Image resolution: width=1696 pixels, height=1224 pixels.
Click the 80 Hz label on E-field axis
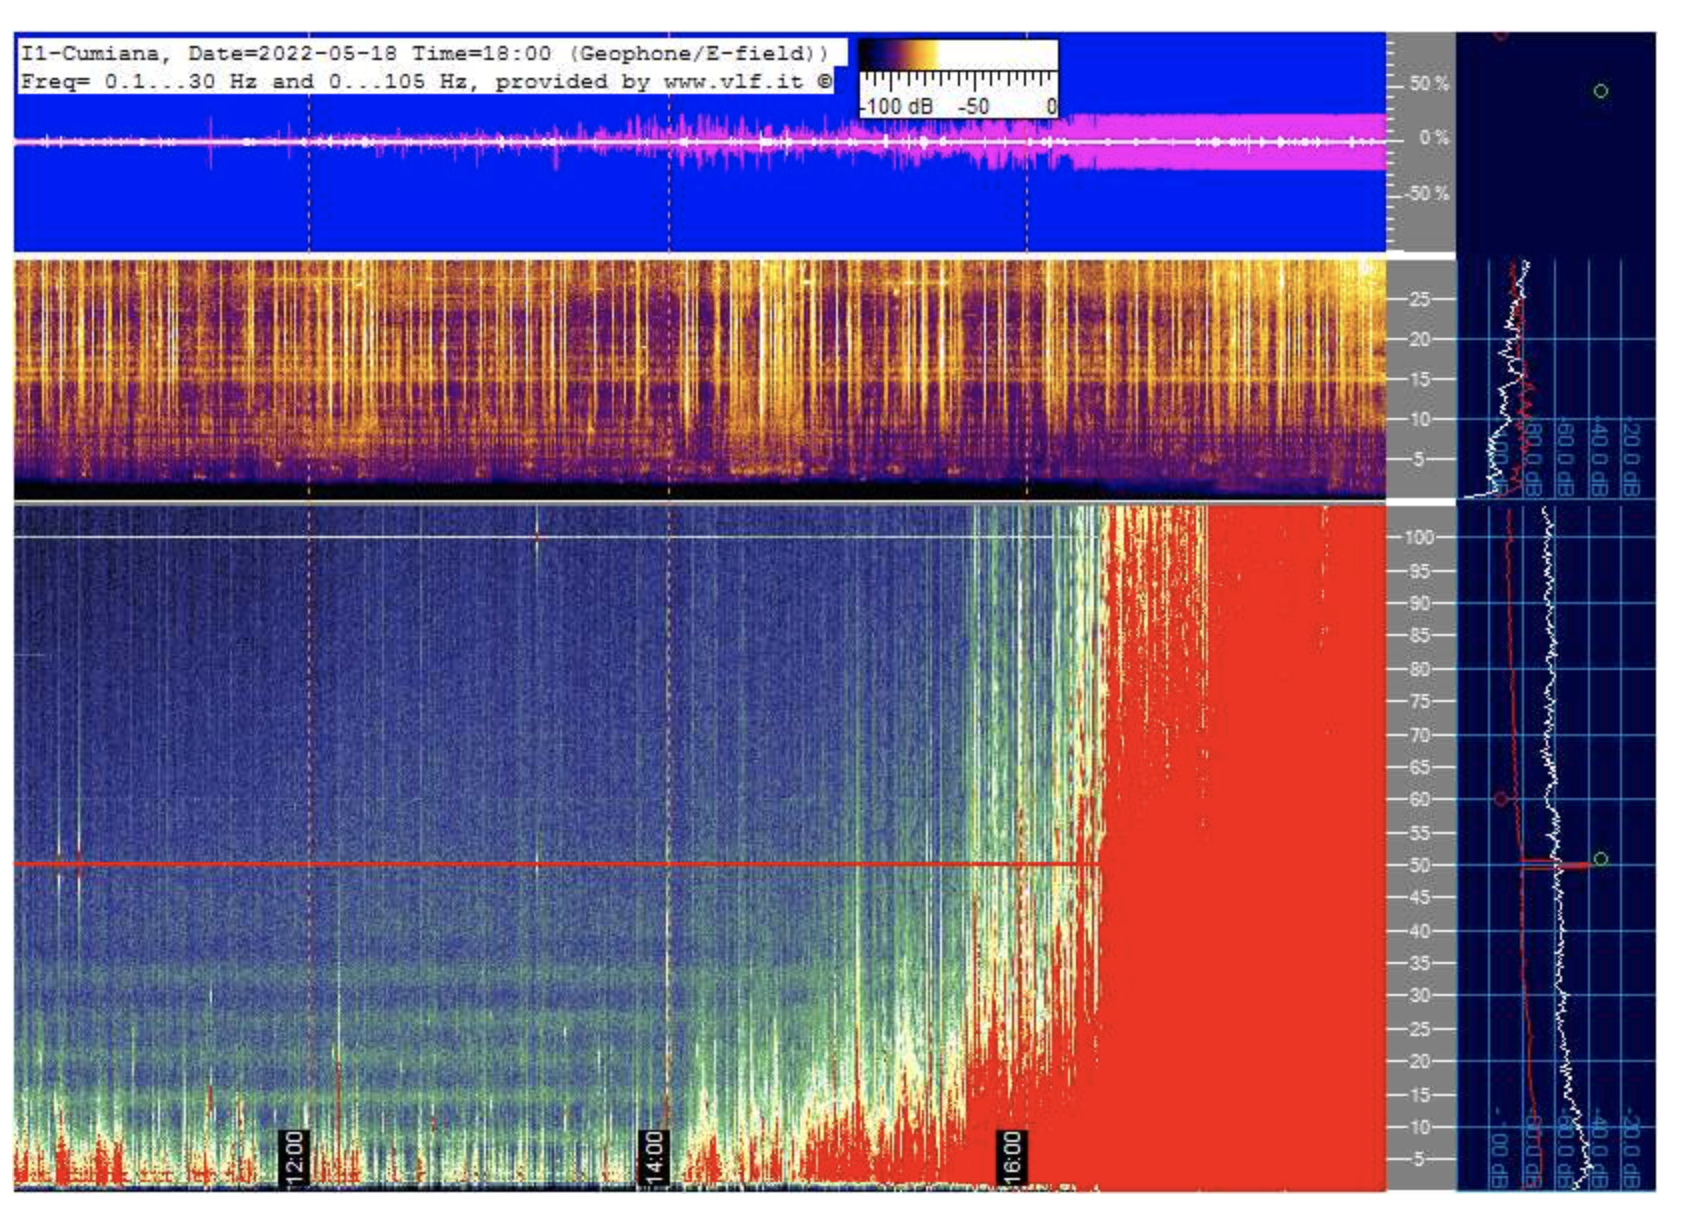[x=1420, y=669]
